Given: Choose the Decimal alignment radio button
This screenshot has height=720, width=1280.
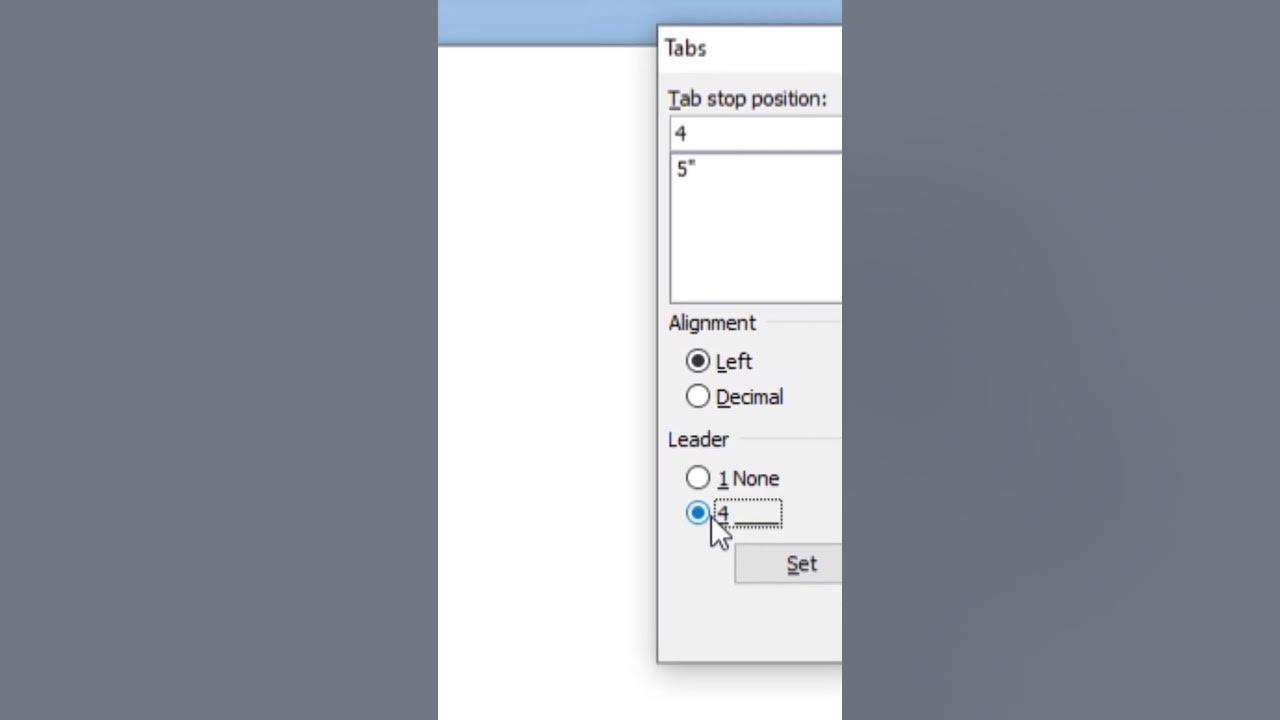Looking at the screenshot, I should [698, 396].
